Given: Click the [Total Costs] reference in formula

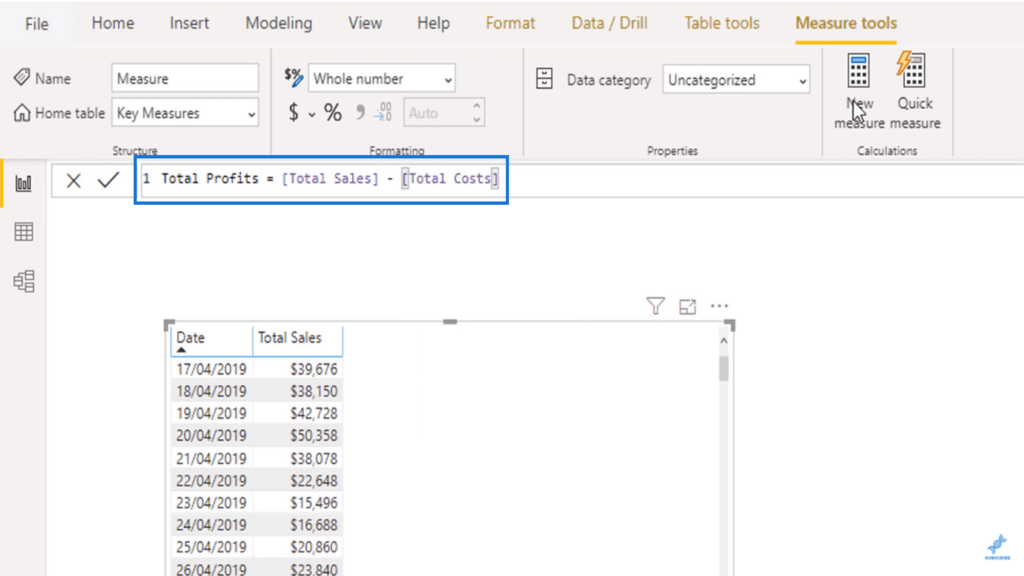Looking at the screenshot, I should (x=450, y=179).
